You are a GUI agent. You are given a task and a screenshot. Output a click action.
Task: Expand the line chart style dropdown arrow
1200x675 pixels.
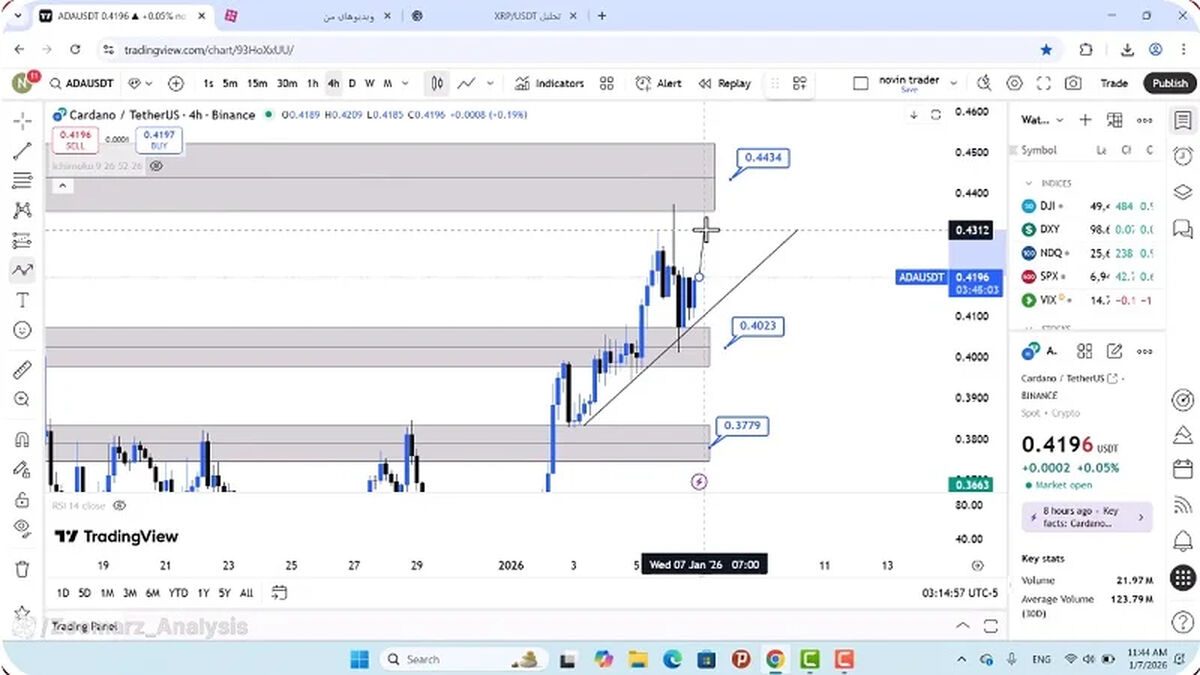click(492, 83)
